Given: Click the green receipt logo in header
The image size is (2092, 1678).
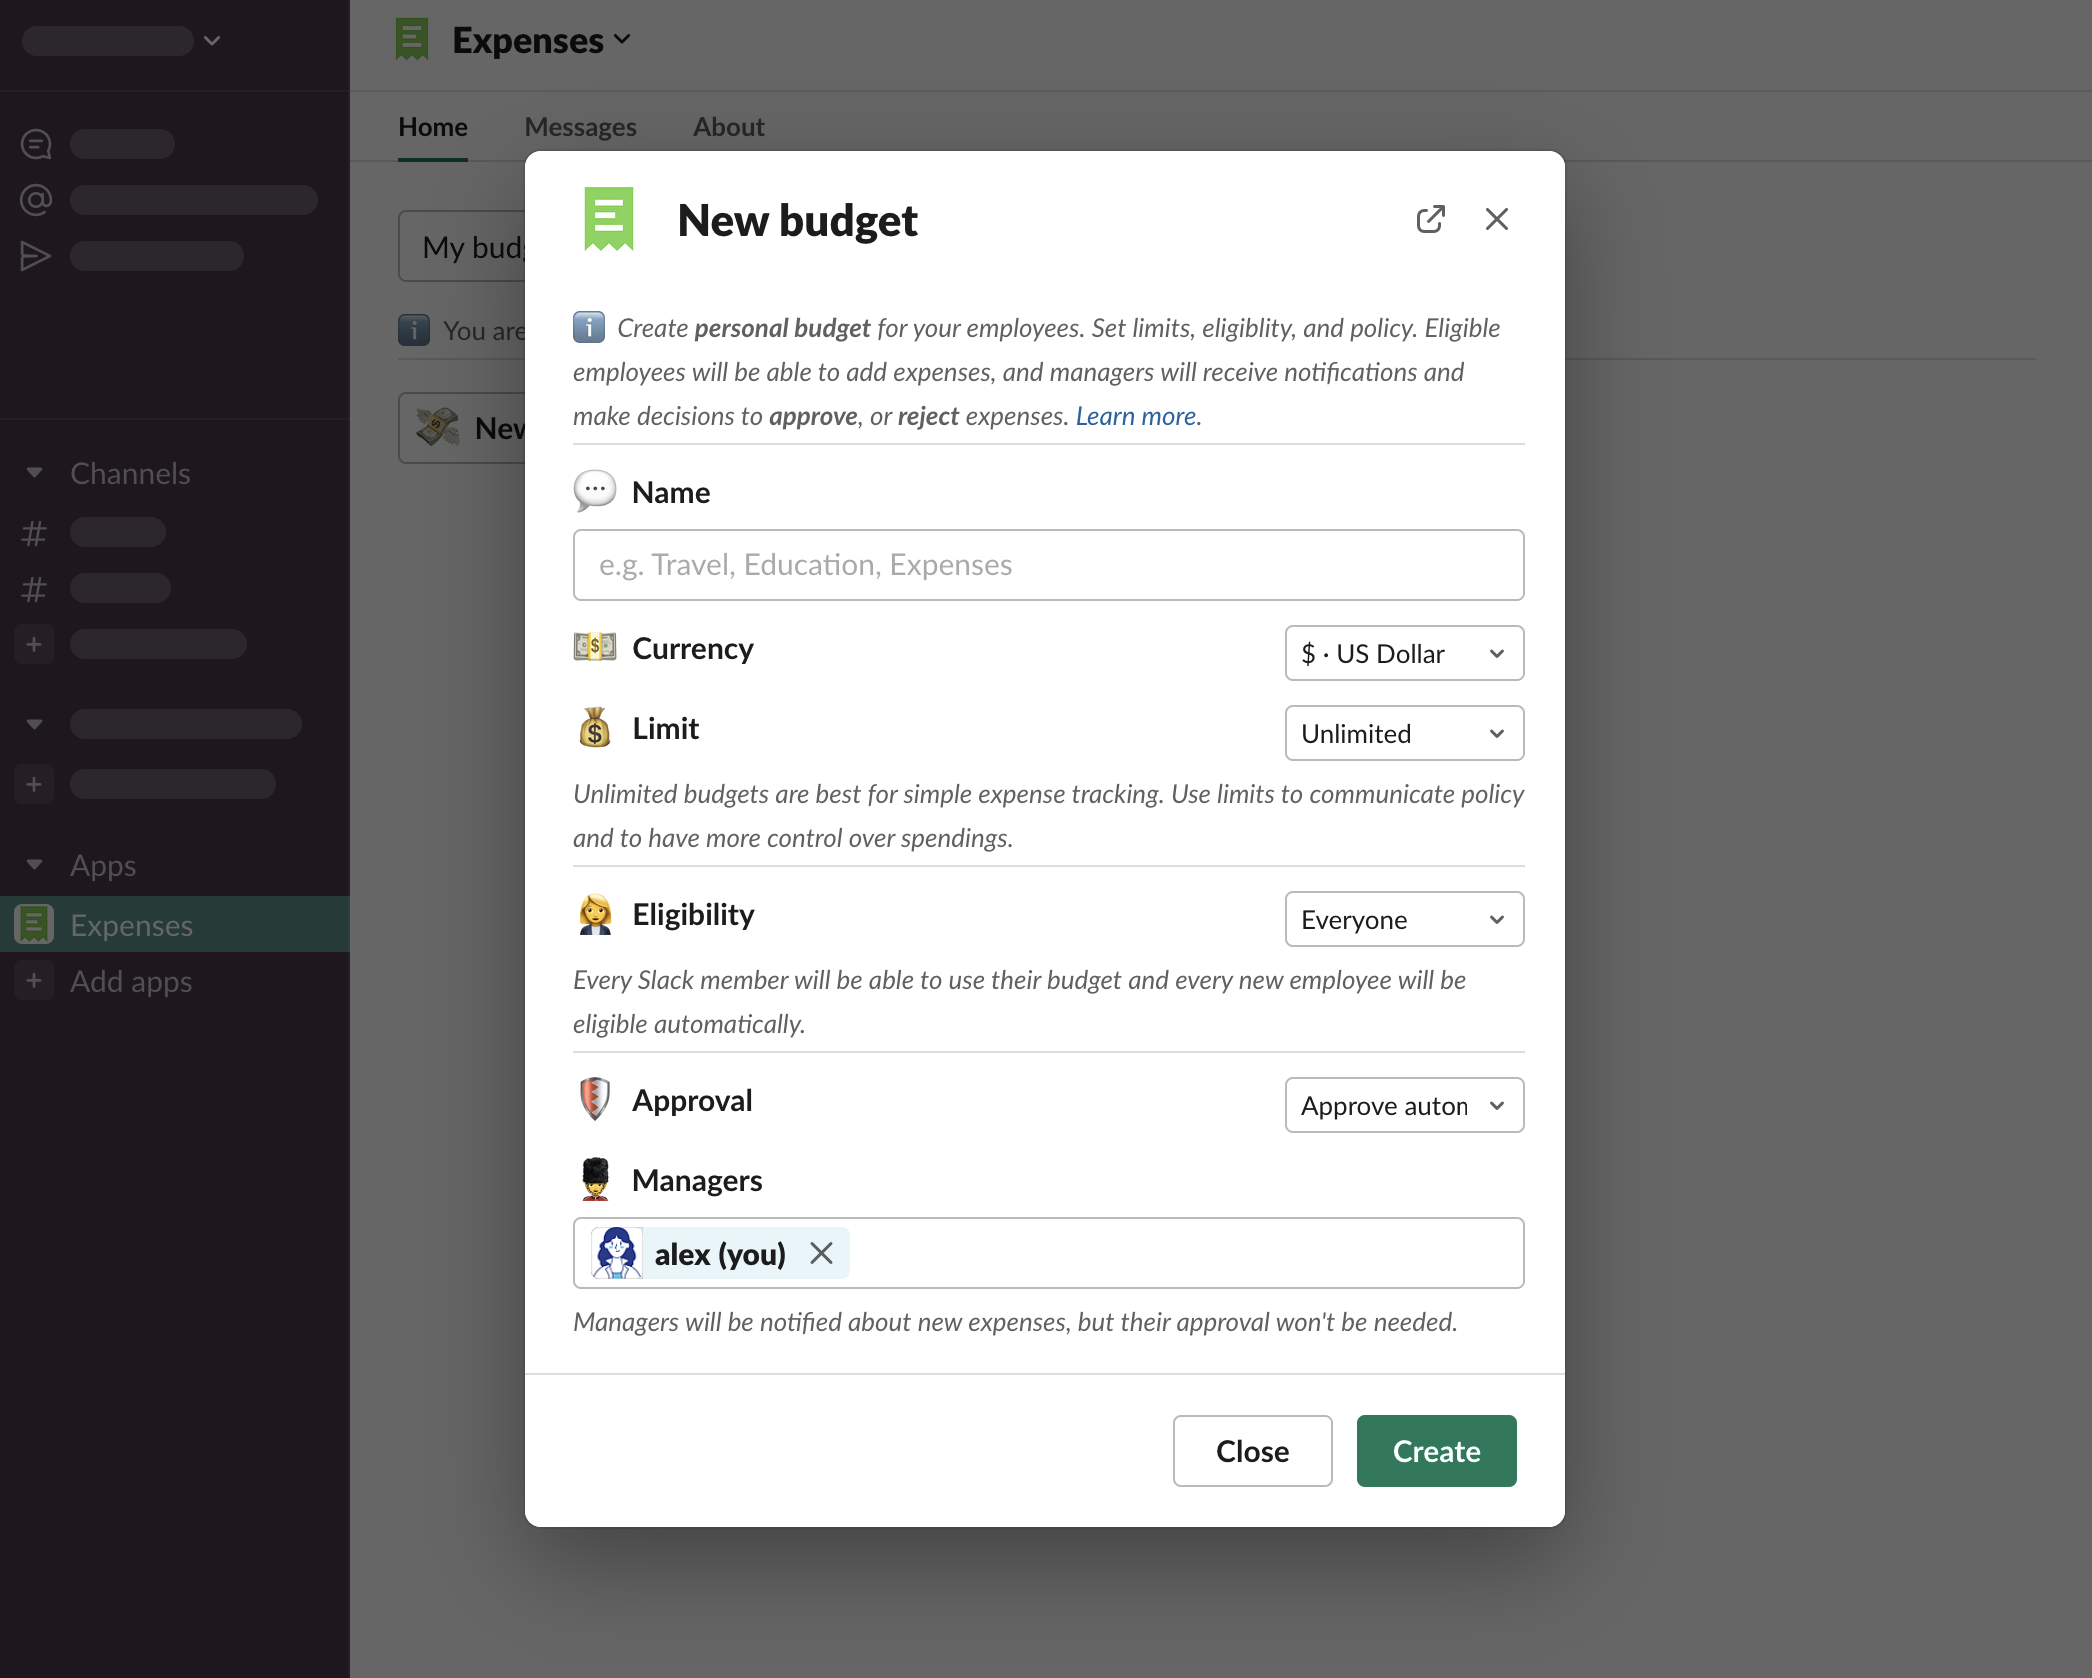Looking at the screenshot, I should [x=412, y=40].
